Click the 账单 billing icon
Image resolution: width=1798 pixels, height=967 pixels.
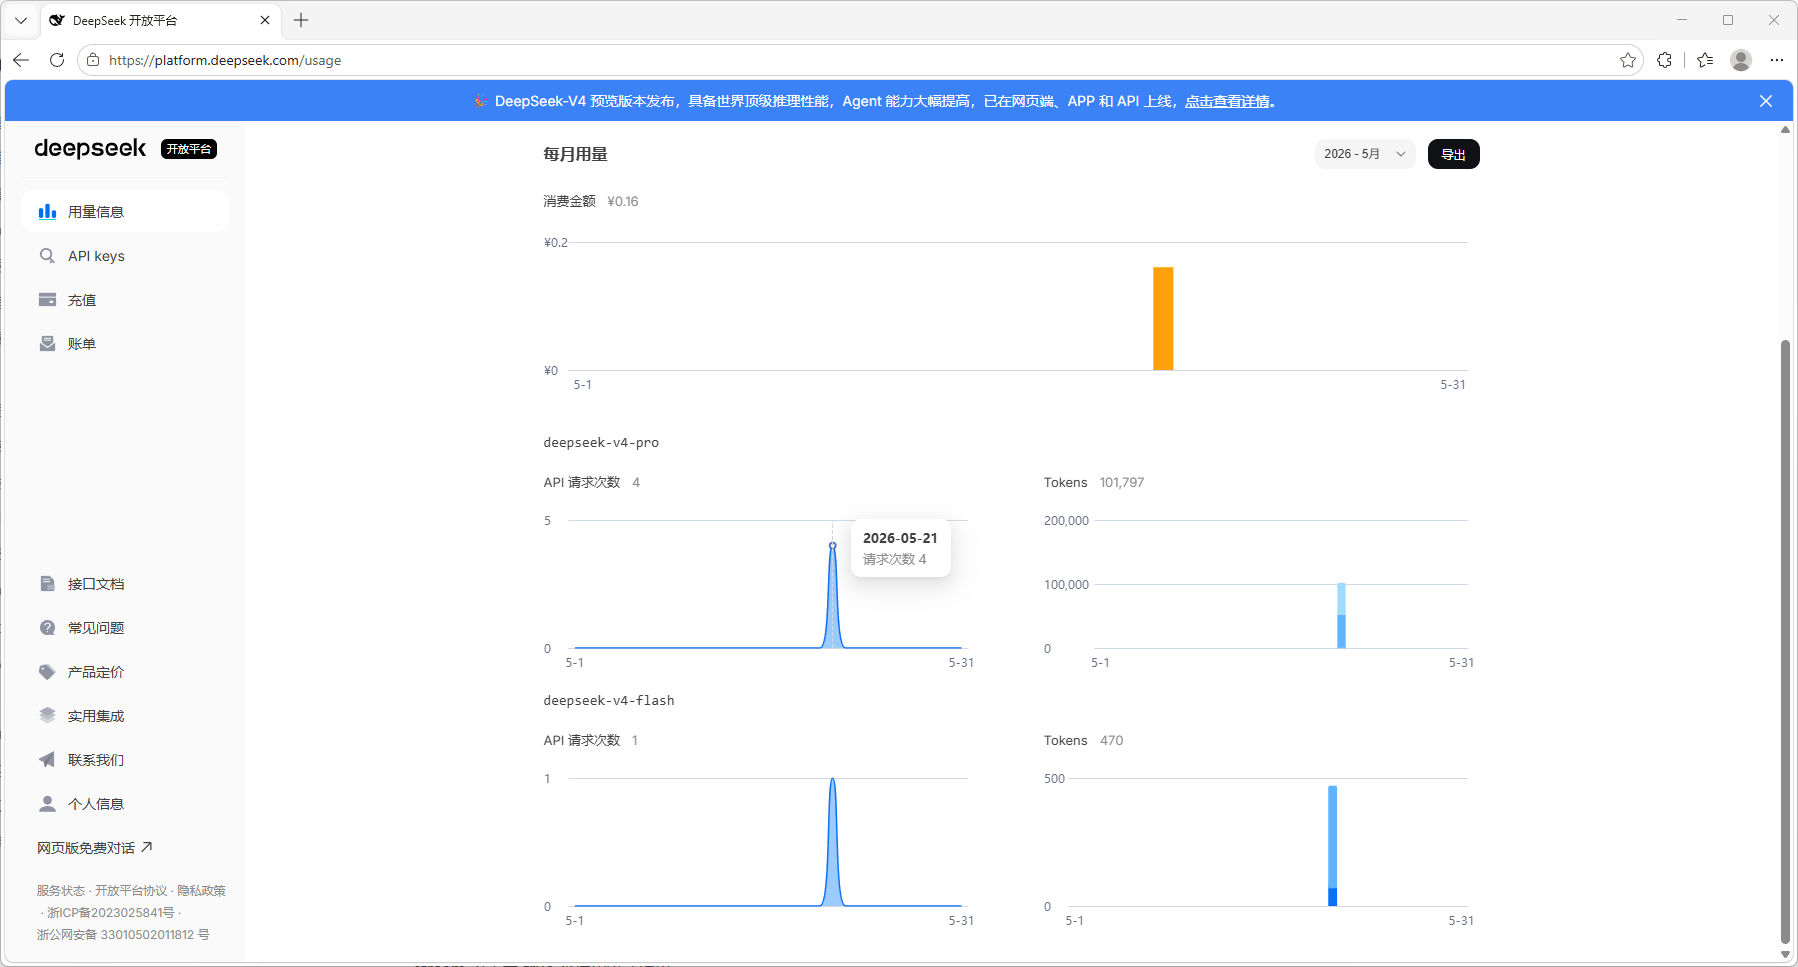pyautogui.click(x=47, y=344)
